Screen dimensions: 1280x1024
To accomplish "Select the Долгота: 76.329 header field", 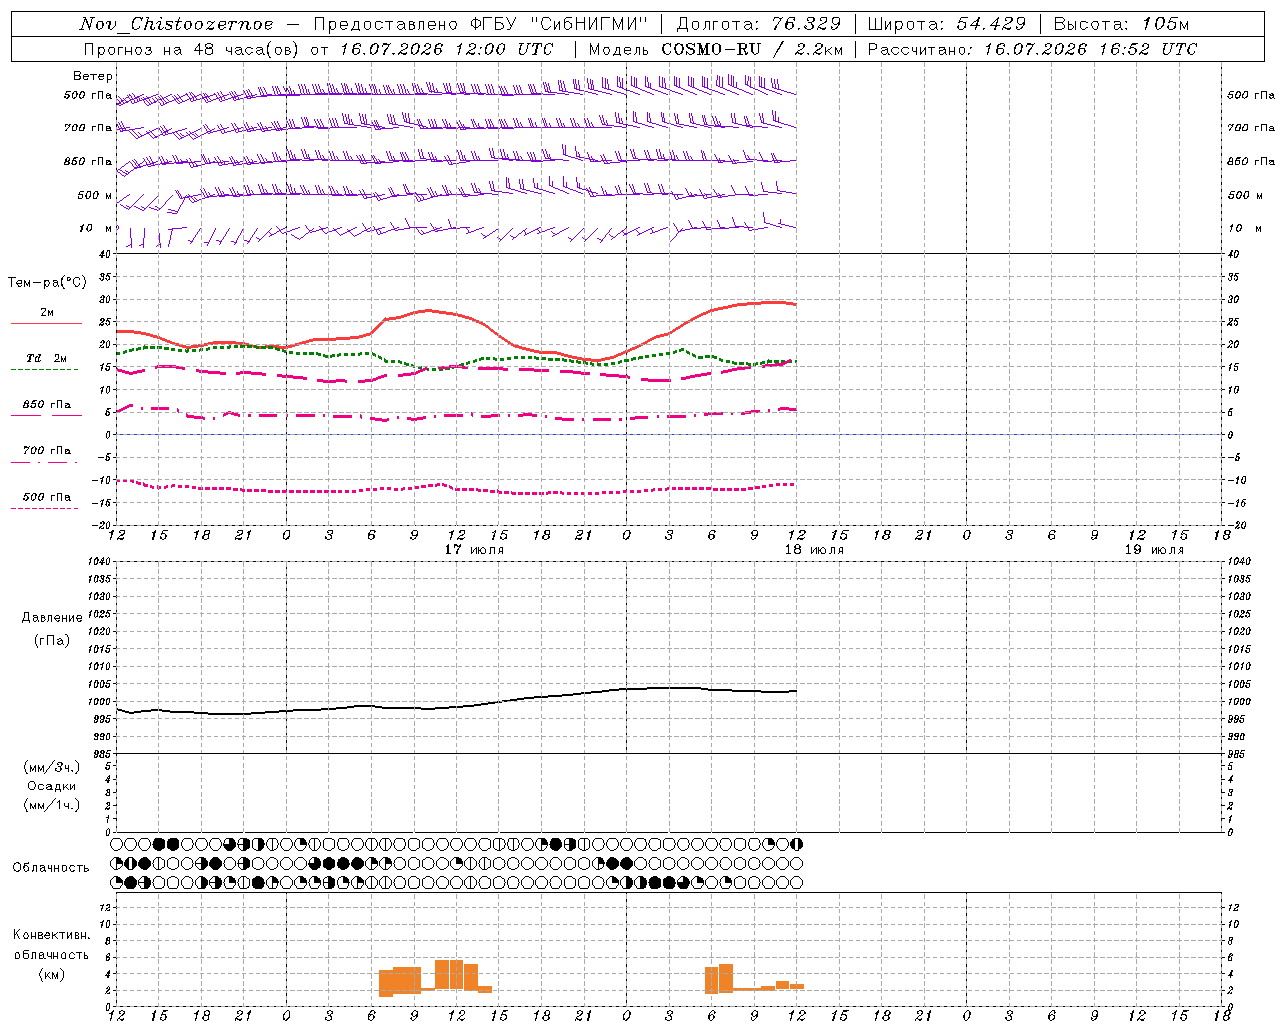I will 758,24.
